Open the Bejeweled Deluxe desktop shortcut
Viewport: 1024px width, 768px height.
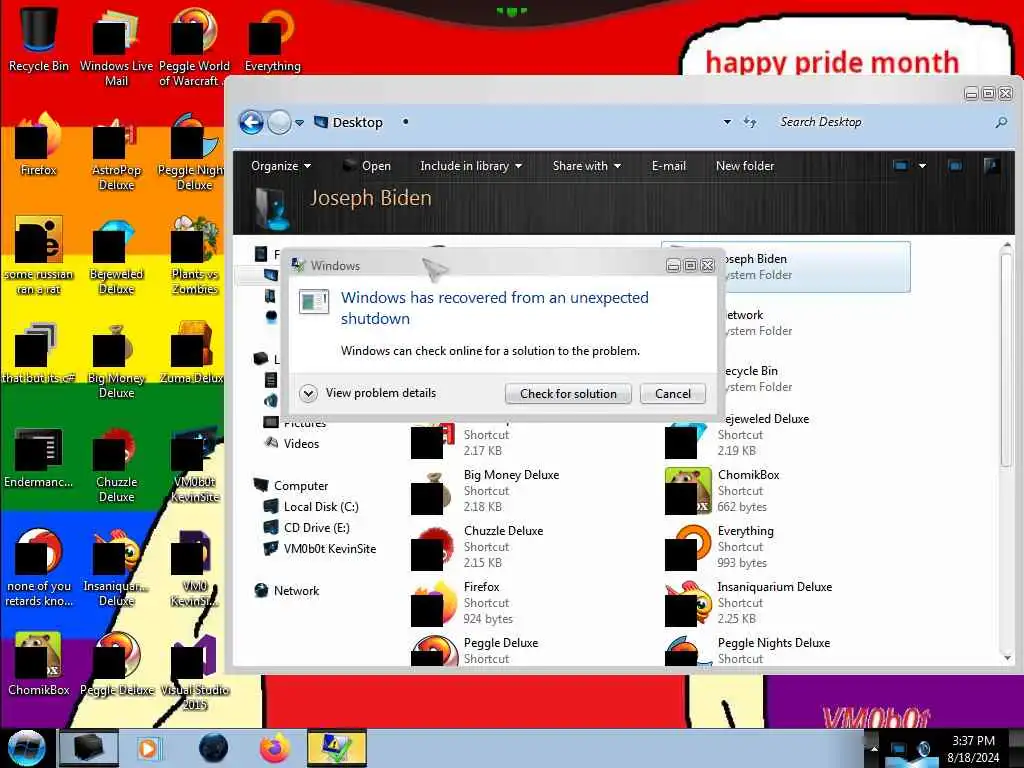point(116,255)
